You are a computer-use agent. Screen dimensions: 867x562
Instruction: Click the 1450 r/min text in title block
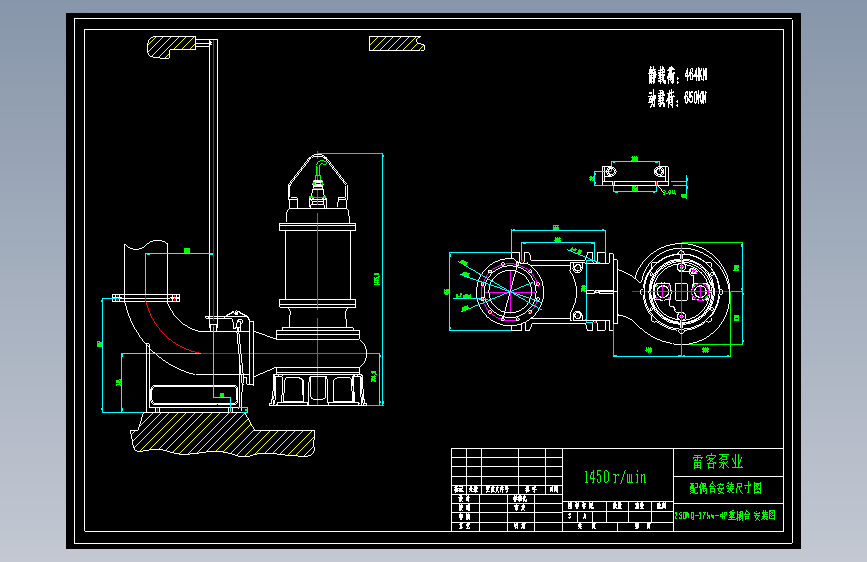(615, 477)
